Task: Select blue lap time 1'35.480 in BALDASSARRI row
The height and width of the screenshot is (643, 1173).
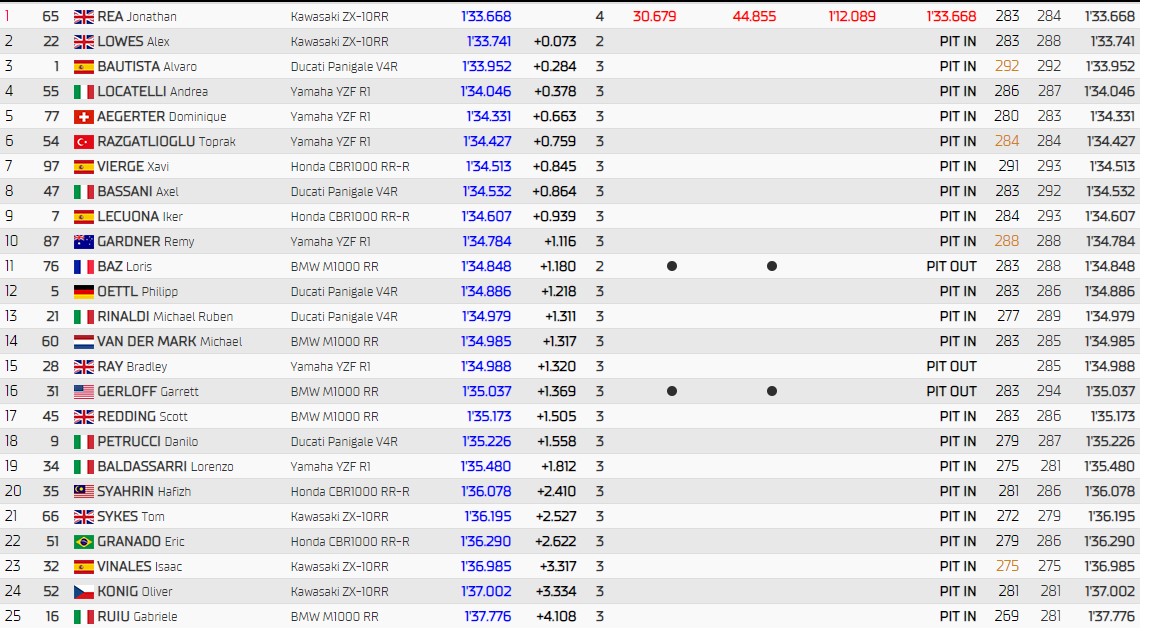Action: tap(486, 467)
